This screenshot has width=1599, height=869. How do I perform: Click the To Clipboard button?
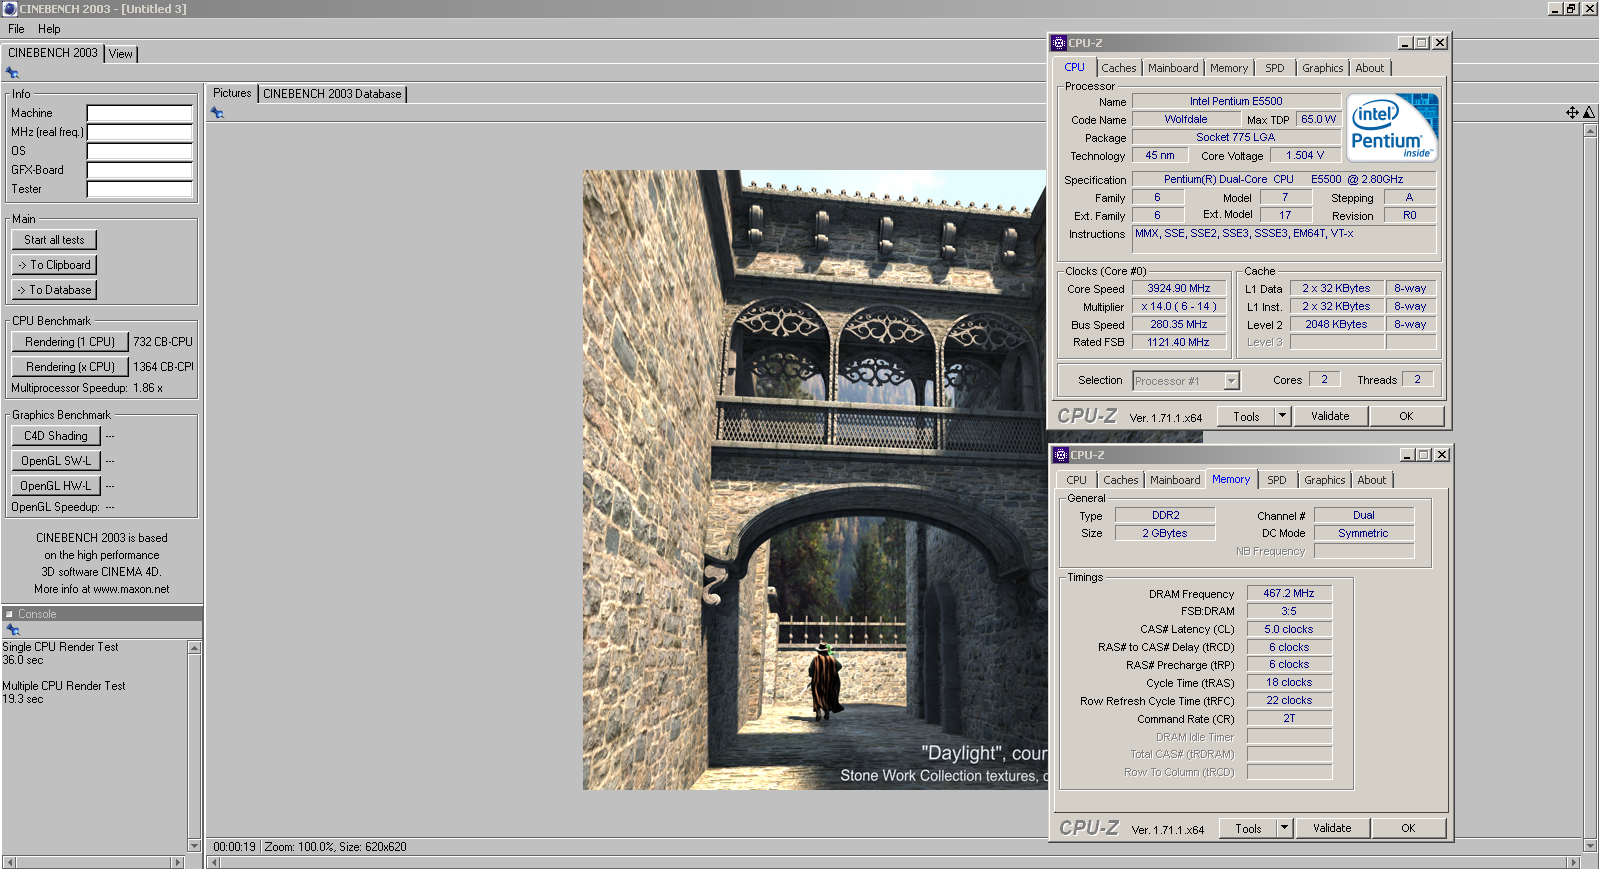pyautogui.click(x=54, y=265)
